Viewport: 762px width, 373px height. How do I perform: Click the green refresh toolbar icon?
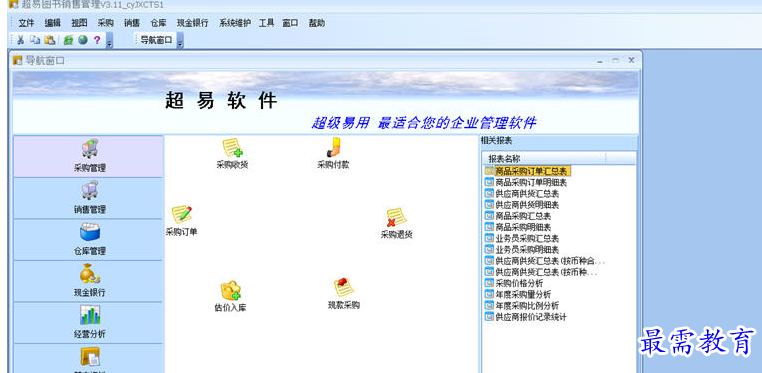[68, 40]
